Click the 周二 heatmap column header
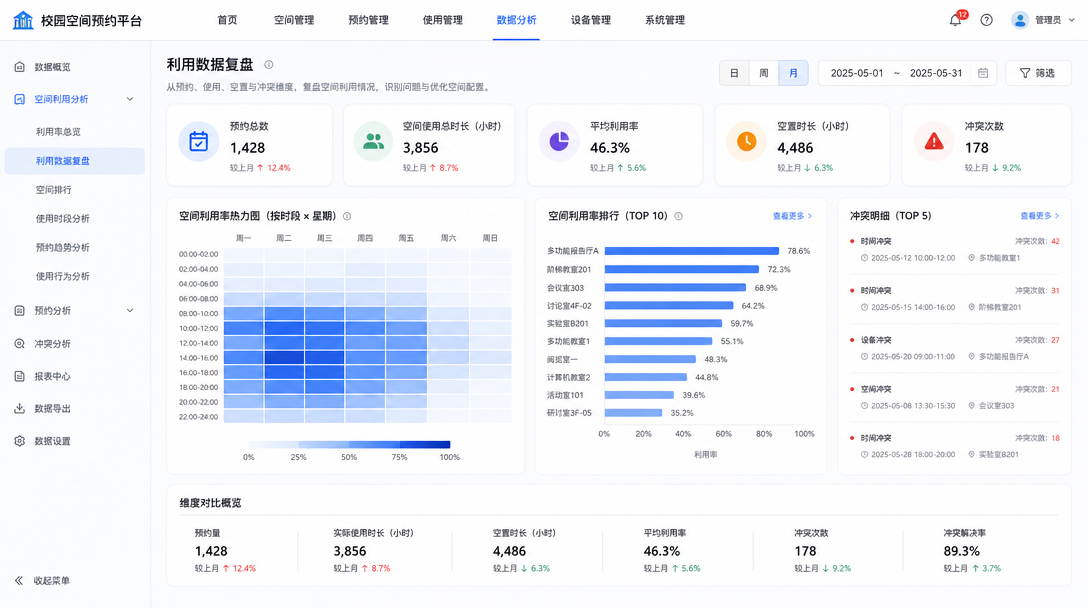This screenshot has height=608, width=1088. 284,238
